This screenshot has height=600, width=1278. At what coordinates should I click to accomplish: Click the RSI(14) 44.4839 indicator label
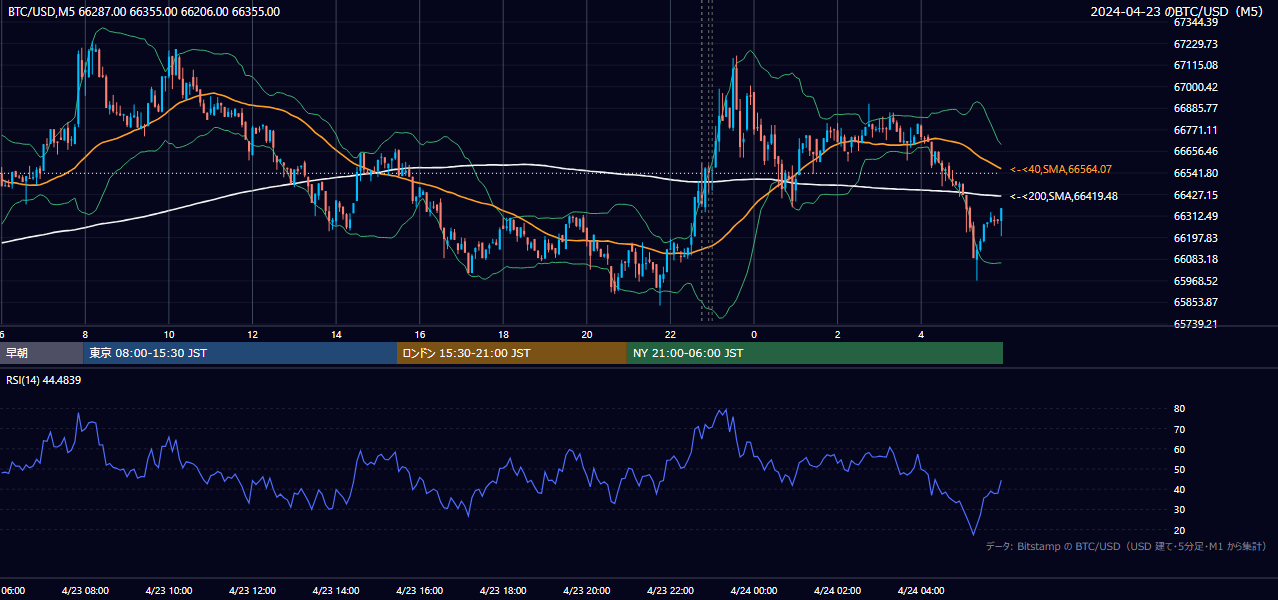click(44, 380)
